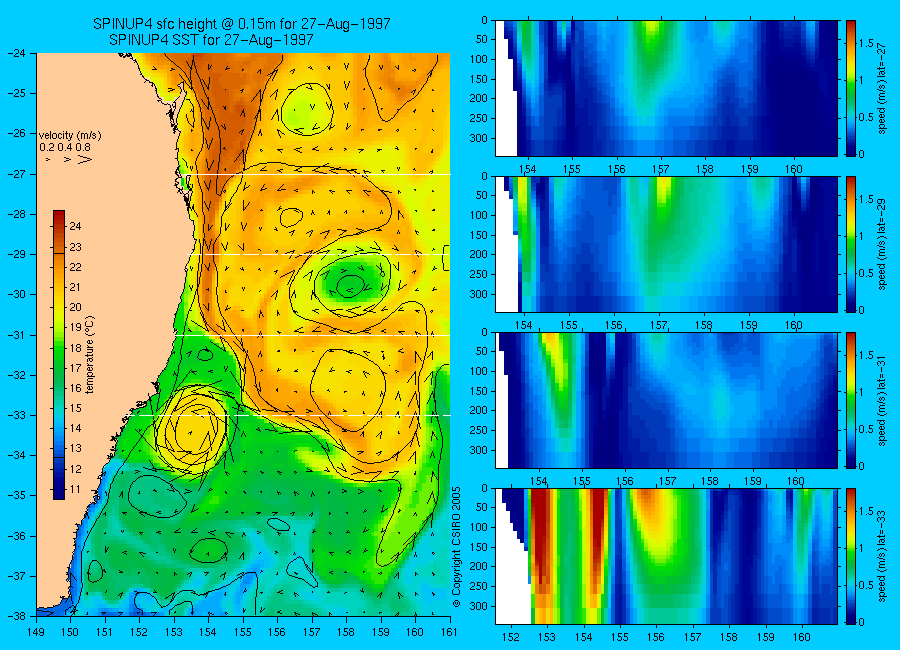Click tick value 18 on the temperature colorbar
The height and width of the screenshot is (650, 900).
tap(75, 348)
